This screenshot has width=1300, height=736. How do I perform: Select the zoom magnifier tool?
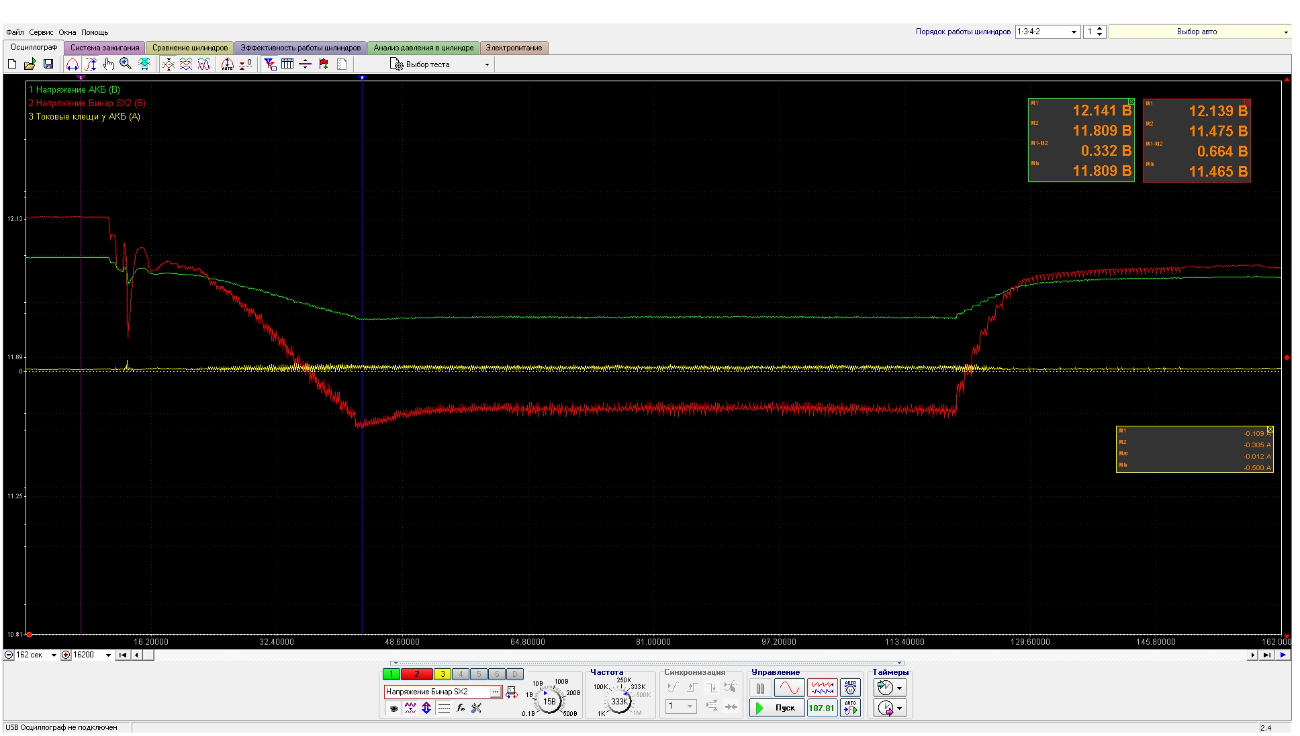pos(126,64)
